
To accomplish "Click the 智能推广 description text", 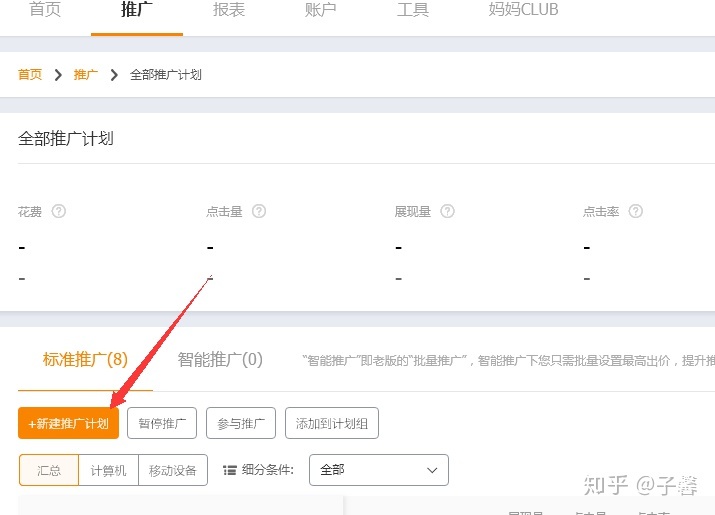I will pyautogui.click(x=508, y=361).
